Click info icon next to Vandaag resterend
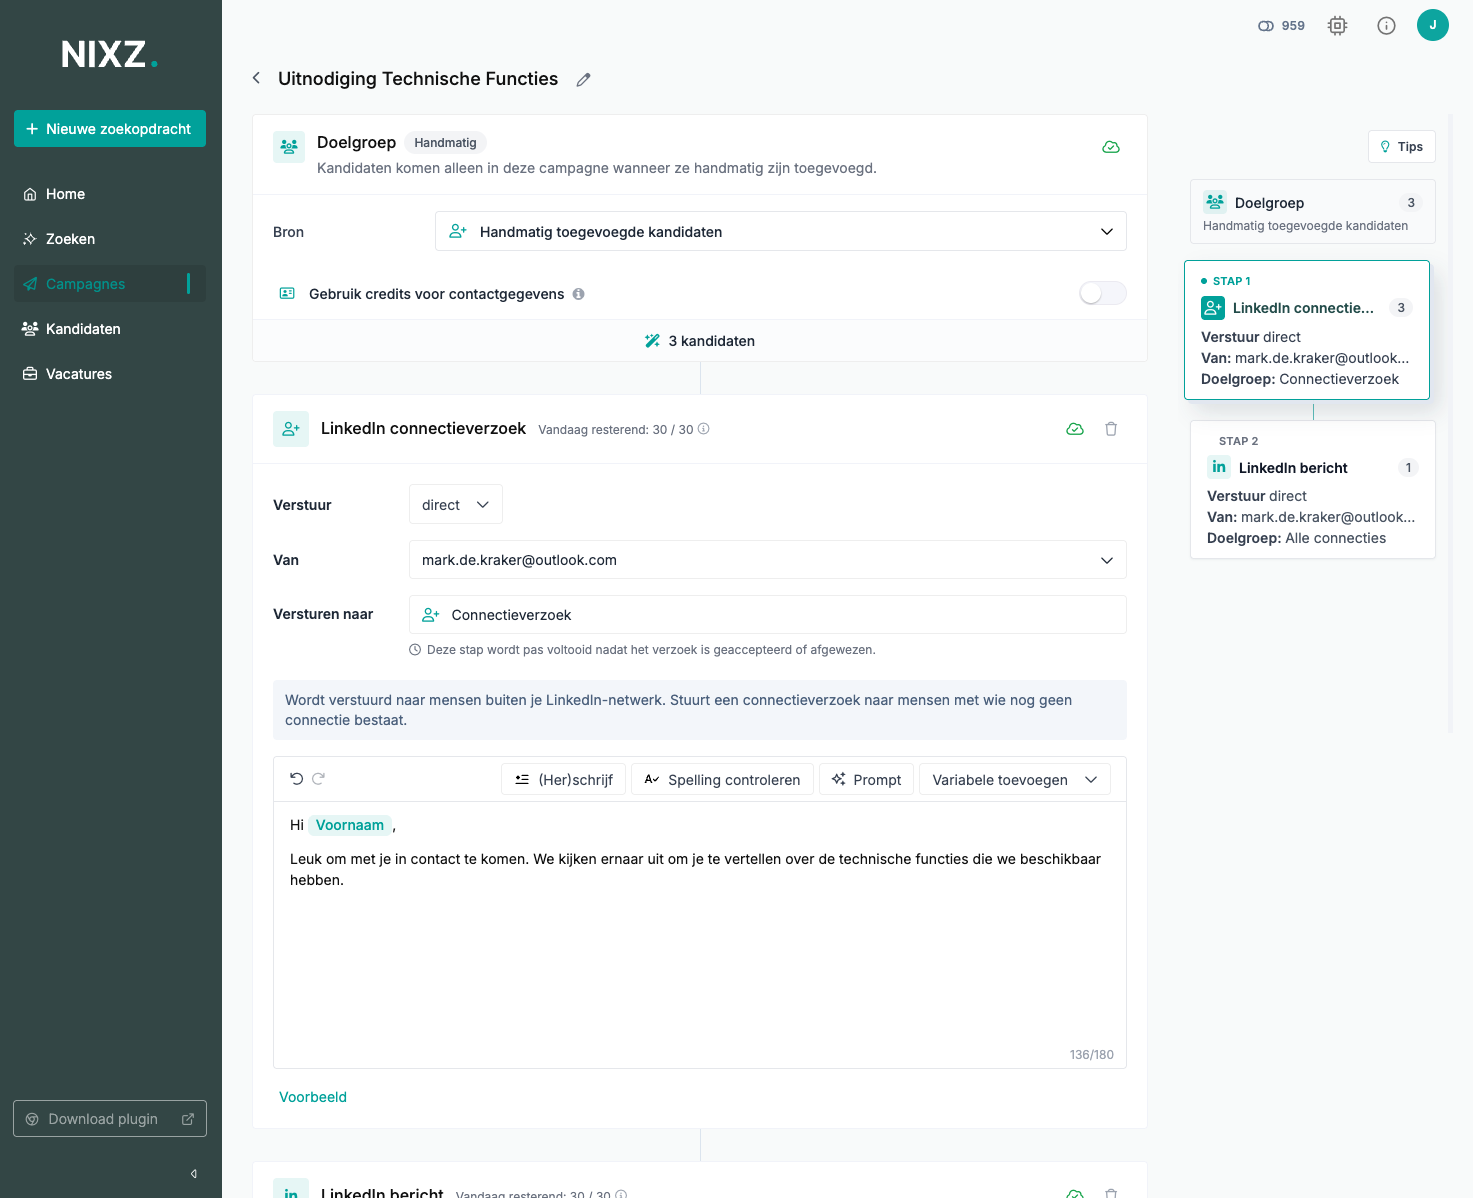This screenshot has height=1198, width=1473. 704,429
